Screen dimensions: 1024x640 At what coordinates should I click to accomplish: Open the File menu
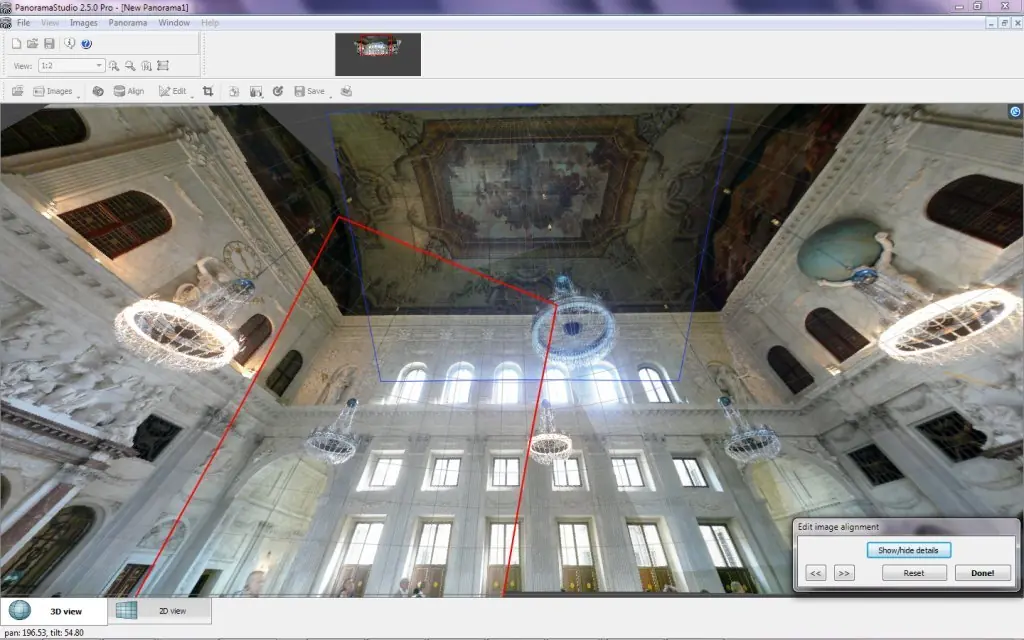[x=24, y=23]
